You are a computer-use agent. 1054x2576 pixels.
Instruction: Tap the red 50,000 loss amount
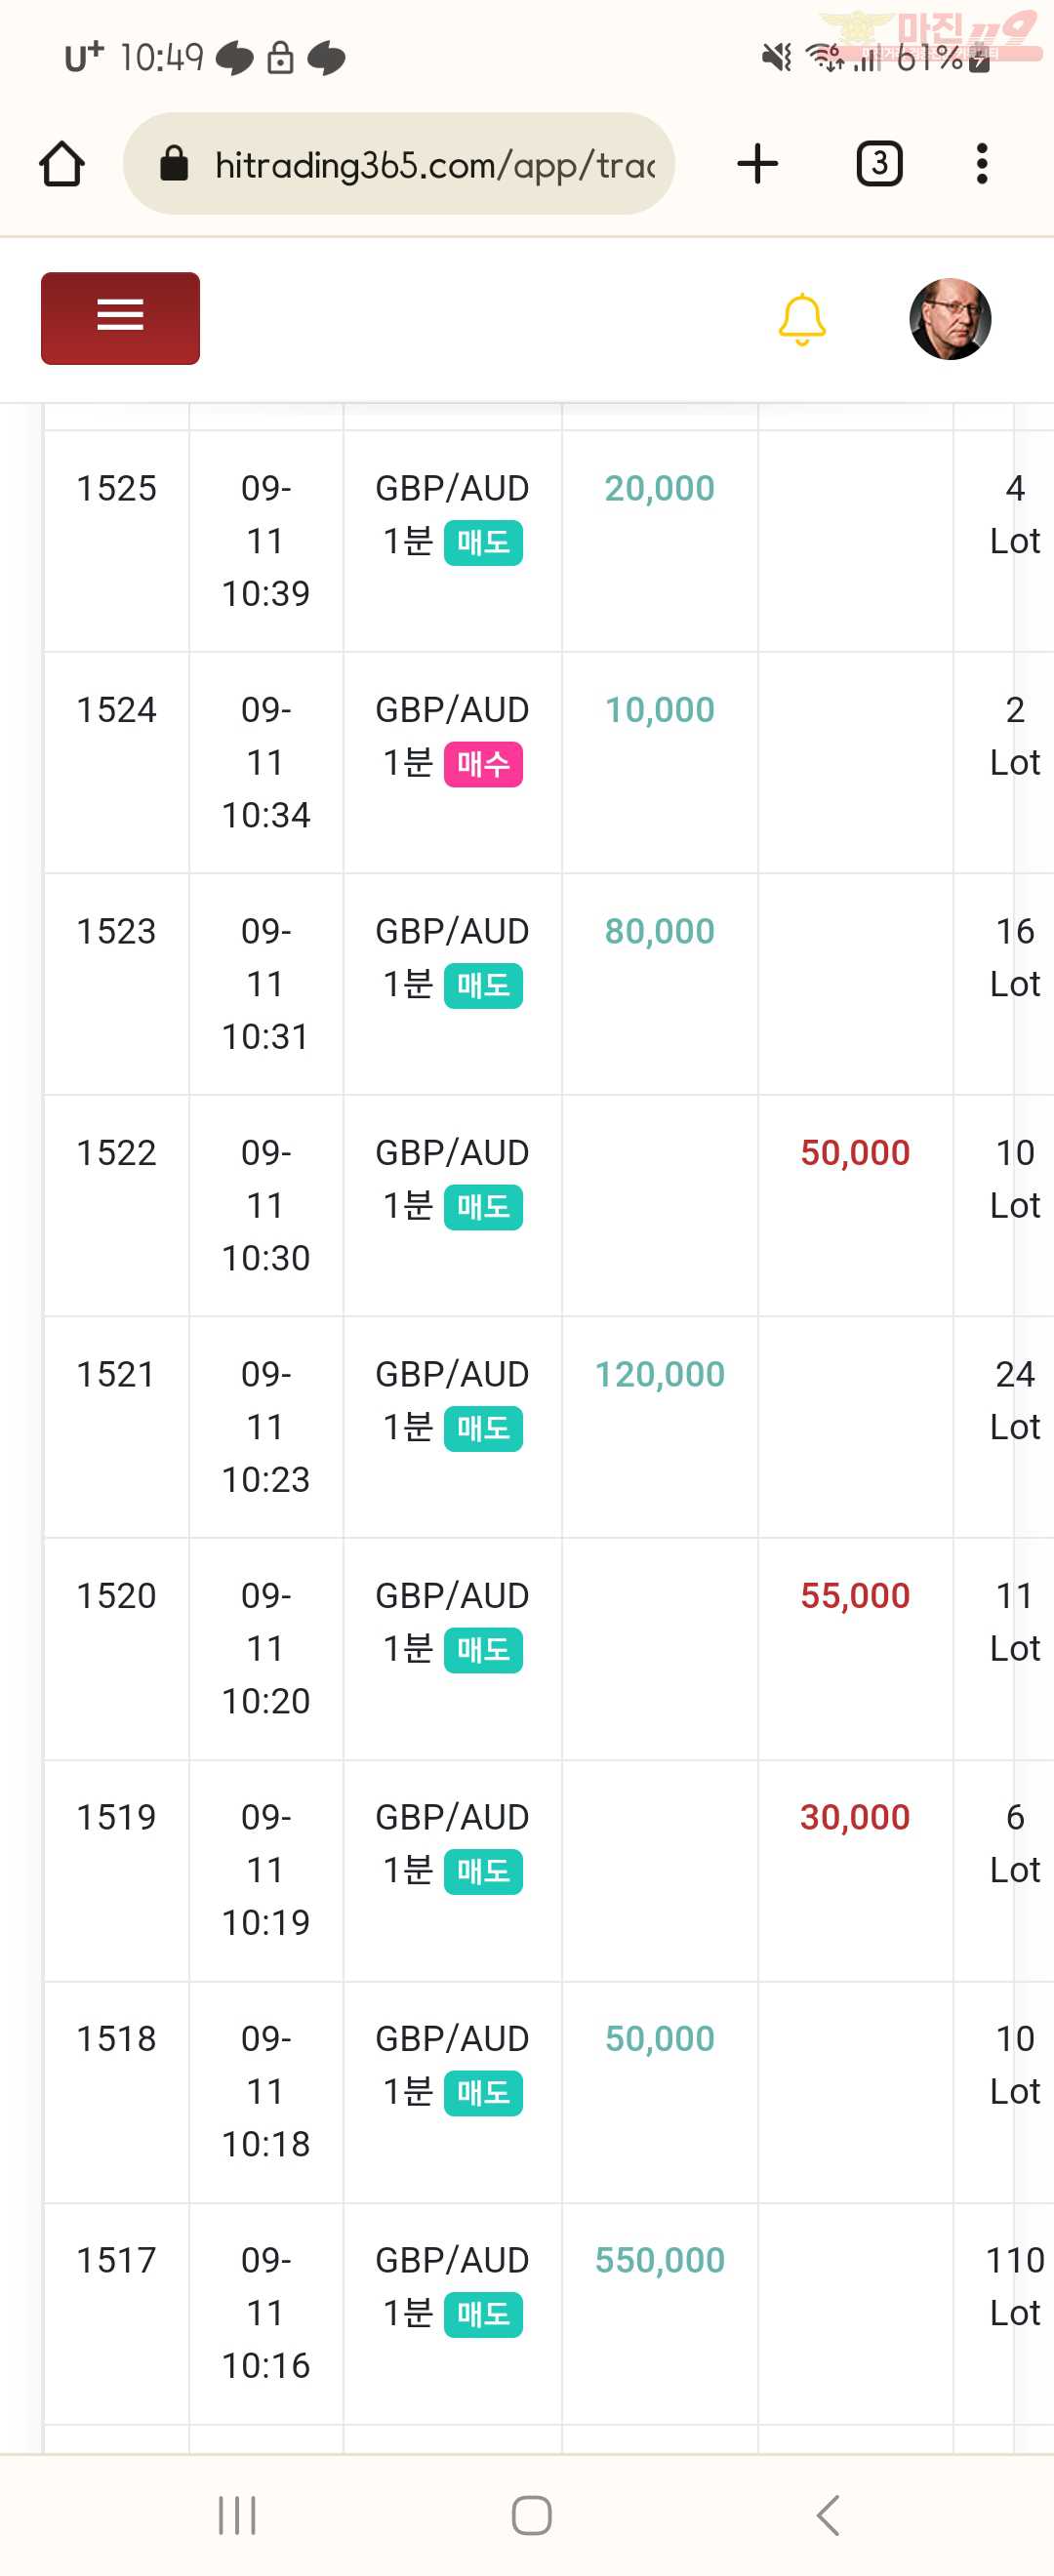click(x=855, y=1153)
